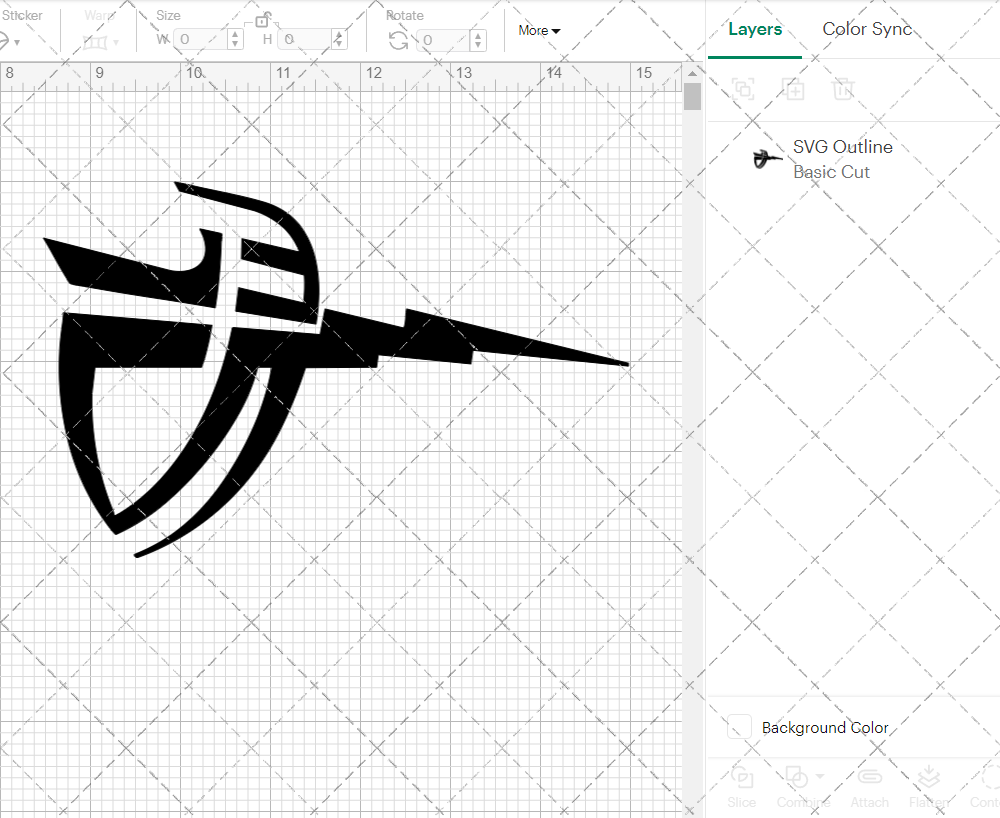This screenshot has width=1000, height=818.
Task: Delete the layer using the trash icon
Action: [x=843, y=89]
